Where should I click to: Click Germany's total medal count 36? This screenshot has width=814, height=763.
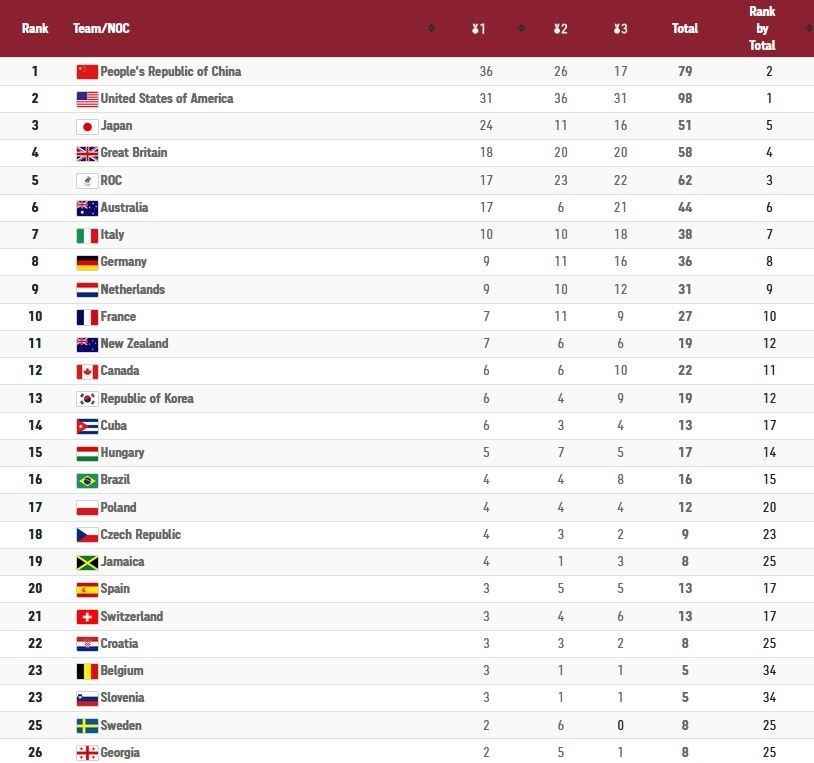pos(685,262)
